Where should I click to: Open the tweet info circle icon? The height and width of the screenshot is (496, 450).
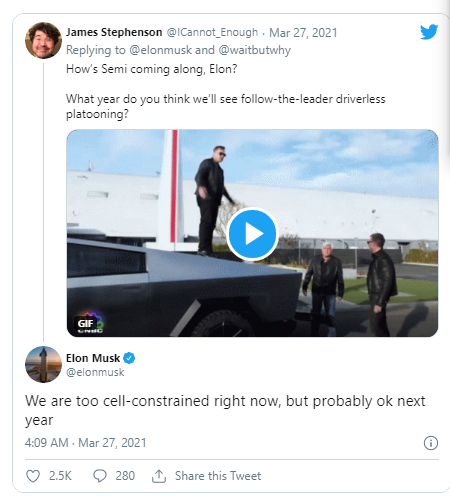click(x=431, y=443)
